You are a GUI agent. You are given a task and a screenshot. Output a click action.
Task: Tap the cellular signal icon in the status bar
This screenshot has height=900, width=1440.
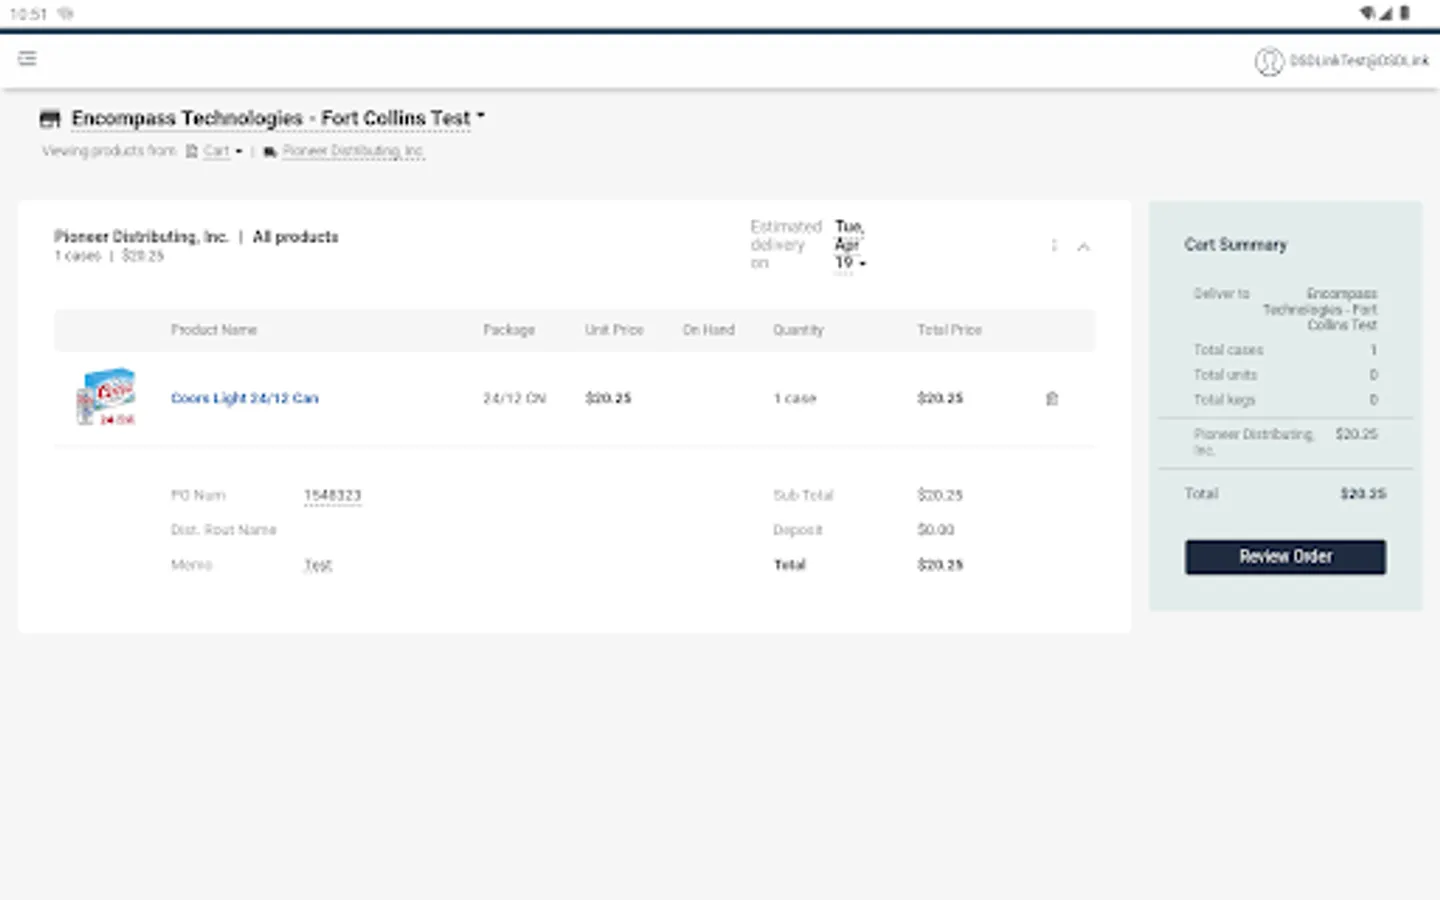pos(1386,13)
